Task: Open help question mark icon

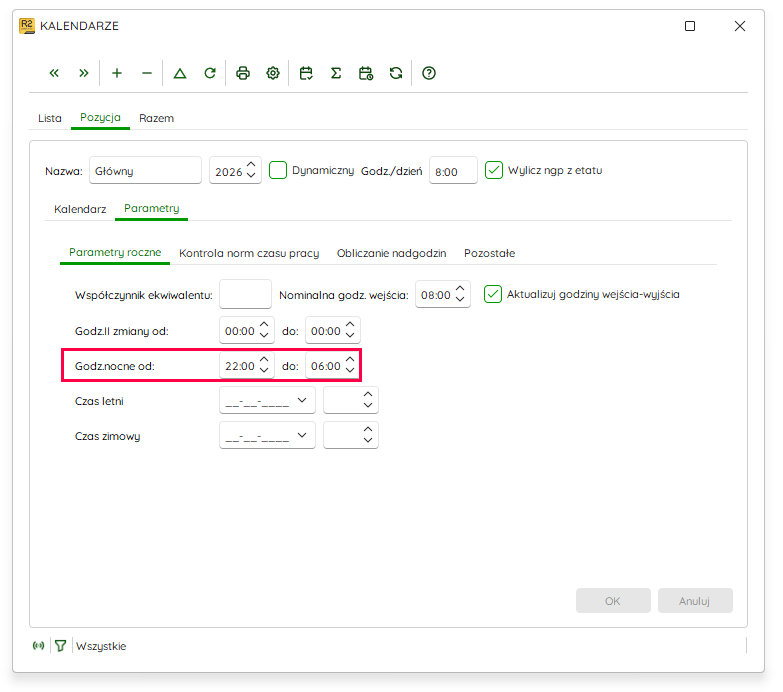Action: [429, 73]
